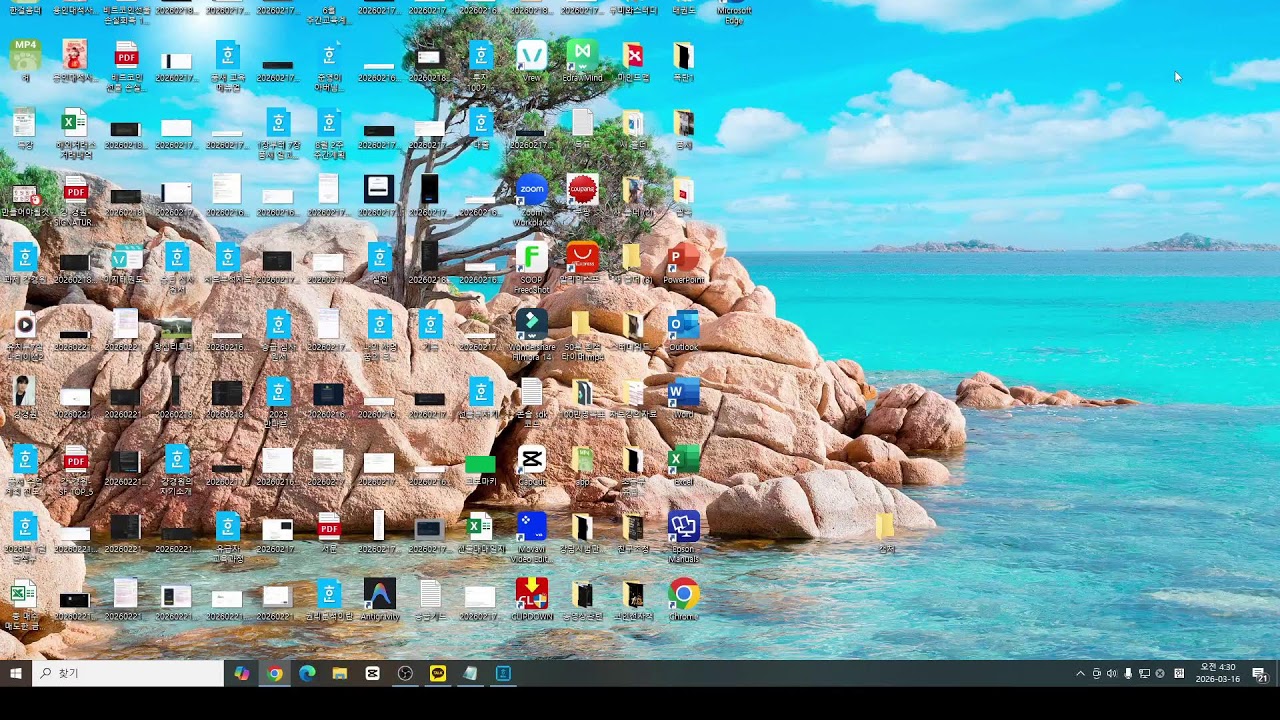
Task: Show hidden system tray icons
Action: [x=1080, y=673]
